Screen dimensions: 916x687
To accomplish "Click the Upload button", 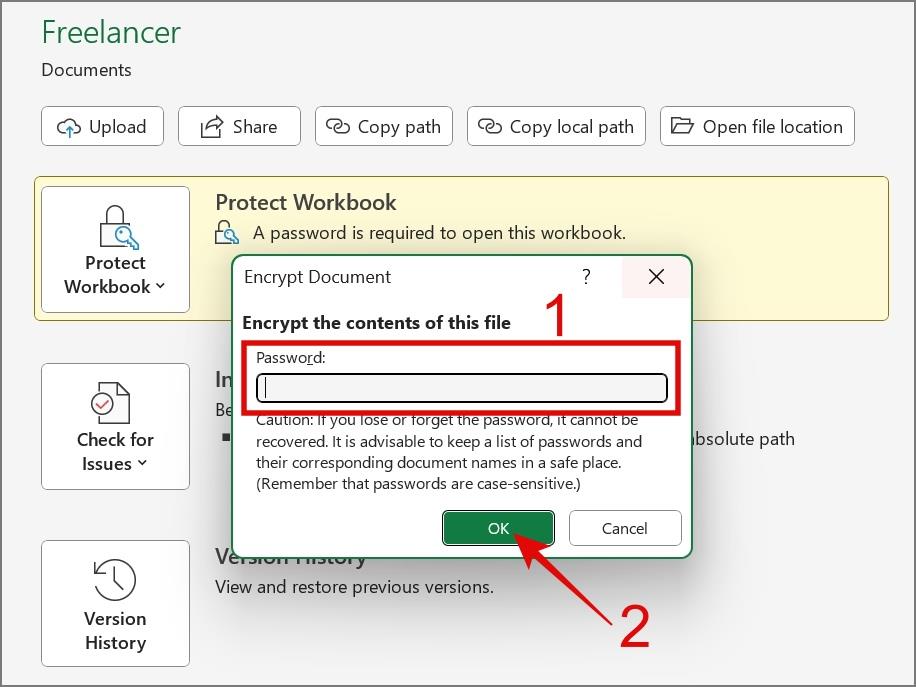I will [102, 126].
